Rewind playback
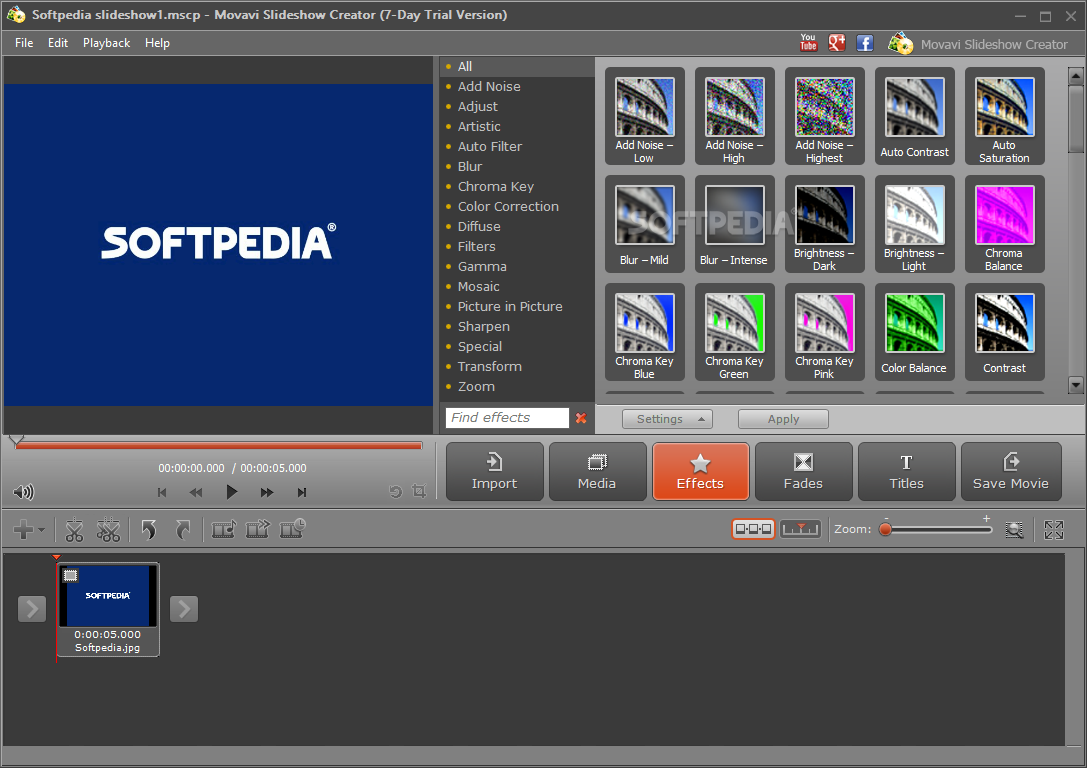This screenshot has height=768, width=1087. [x=196, y=492]
